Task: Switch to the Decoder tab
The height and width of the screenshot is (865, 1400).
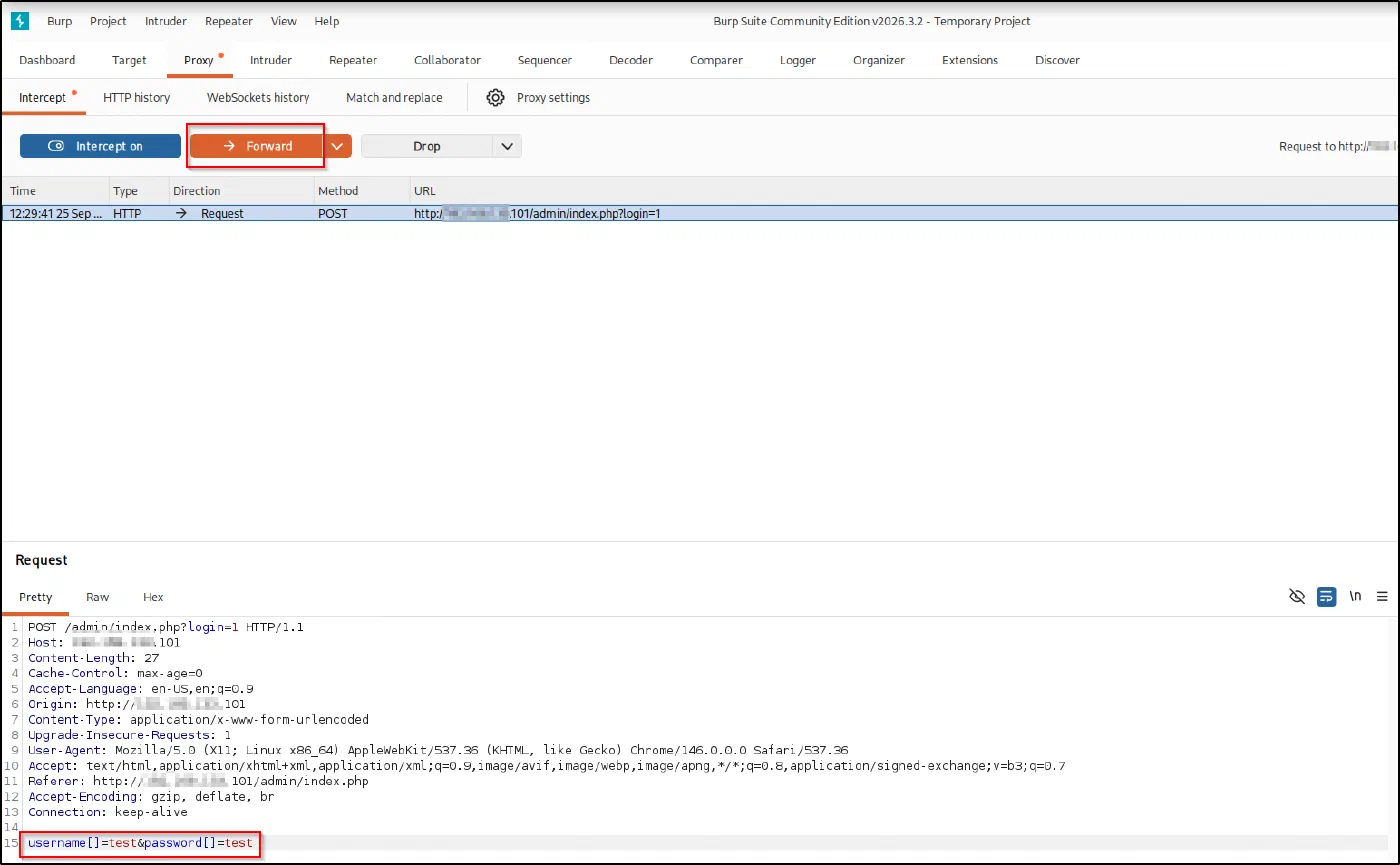Action: pyautogui.click(x=631, y=60)
